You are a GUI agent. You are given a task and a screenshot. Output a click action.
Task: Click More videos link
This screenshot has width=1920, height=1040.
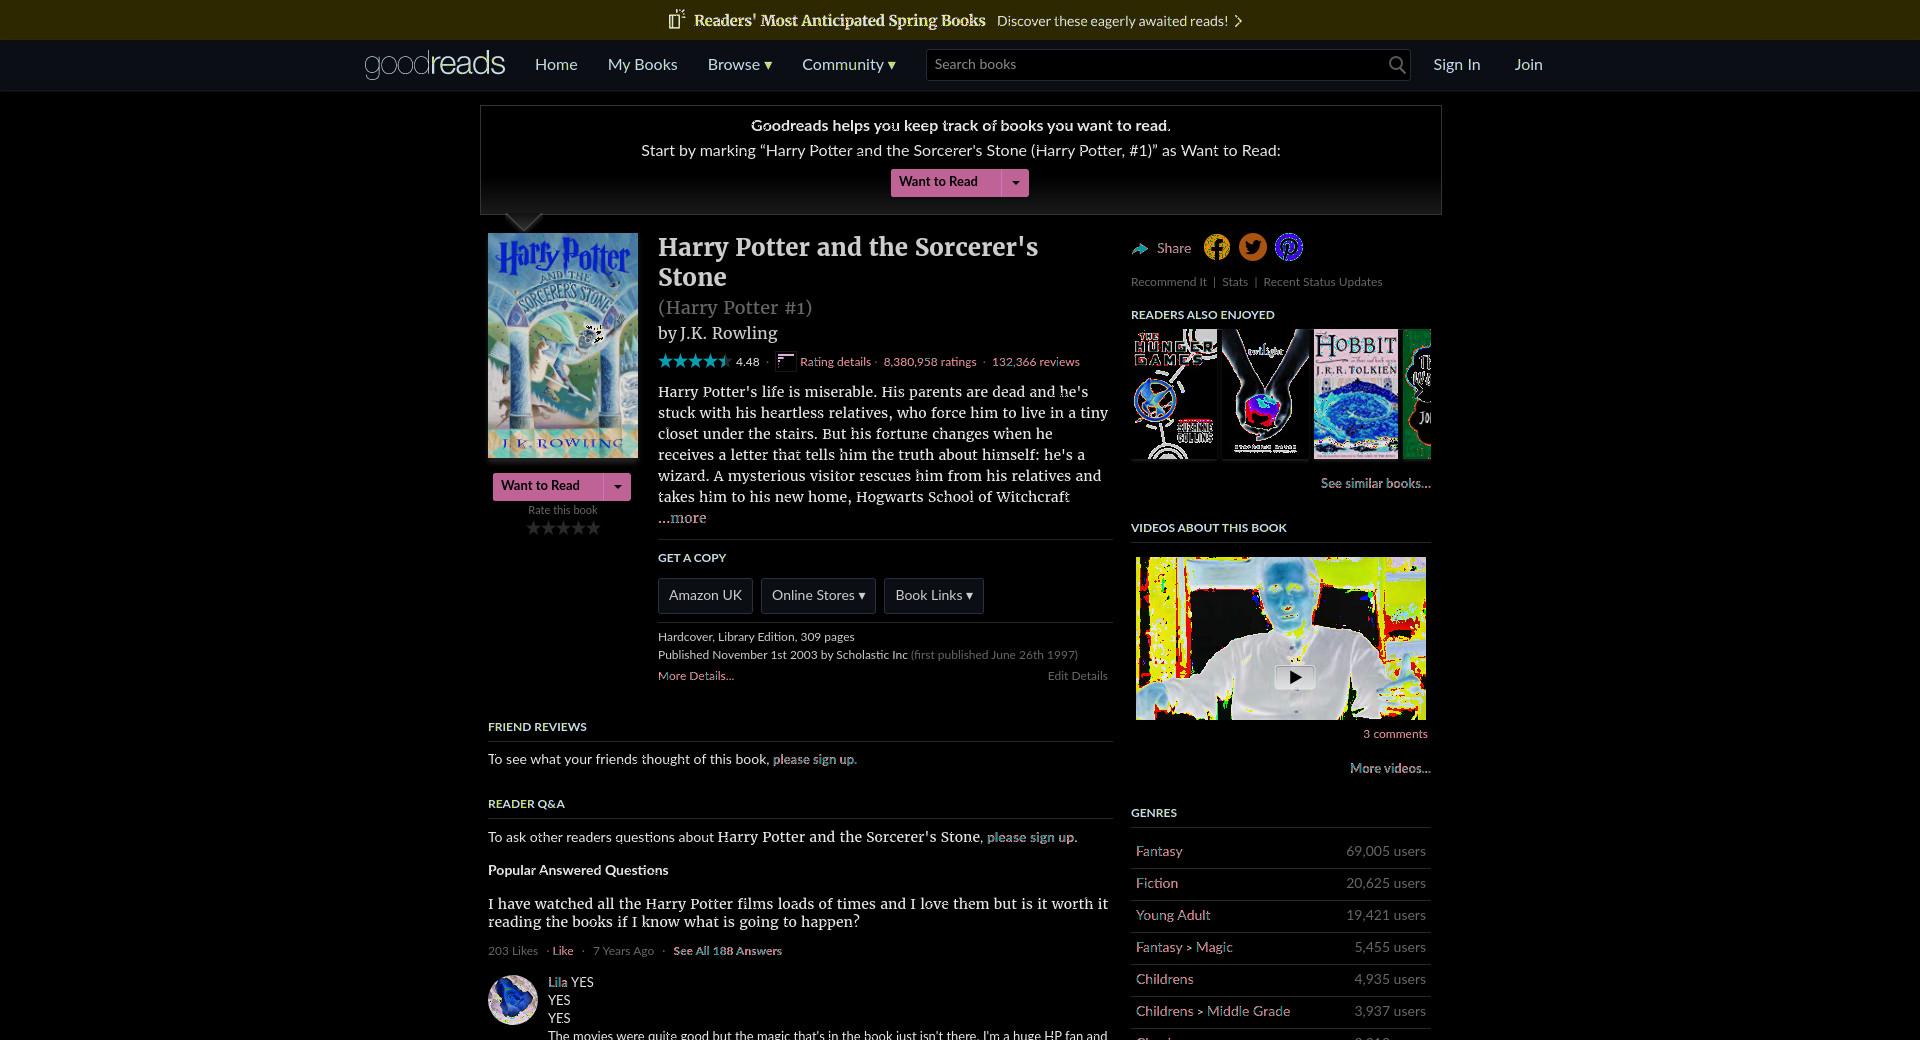pos(1390,769)
